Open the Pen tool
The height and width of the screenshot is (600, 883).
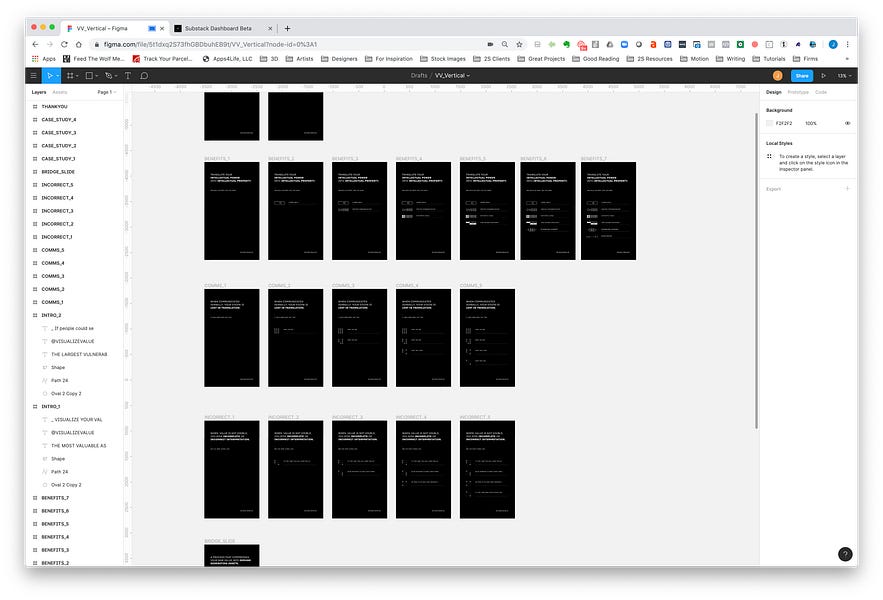click(110, 76)
